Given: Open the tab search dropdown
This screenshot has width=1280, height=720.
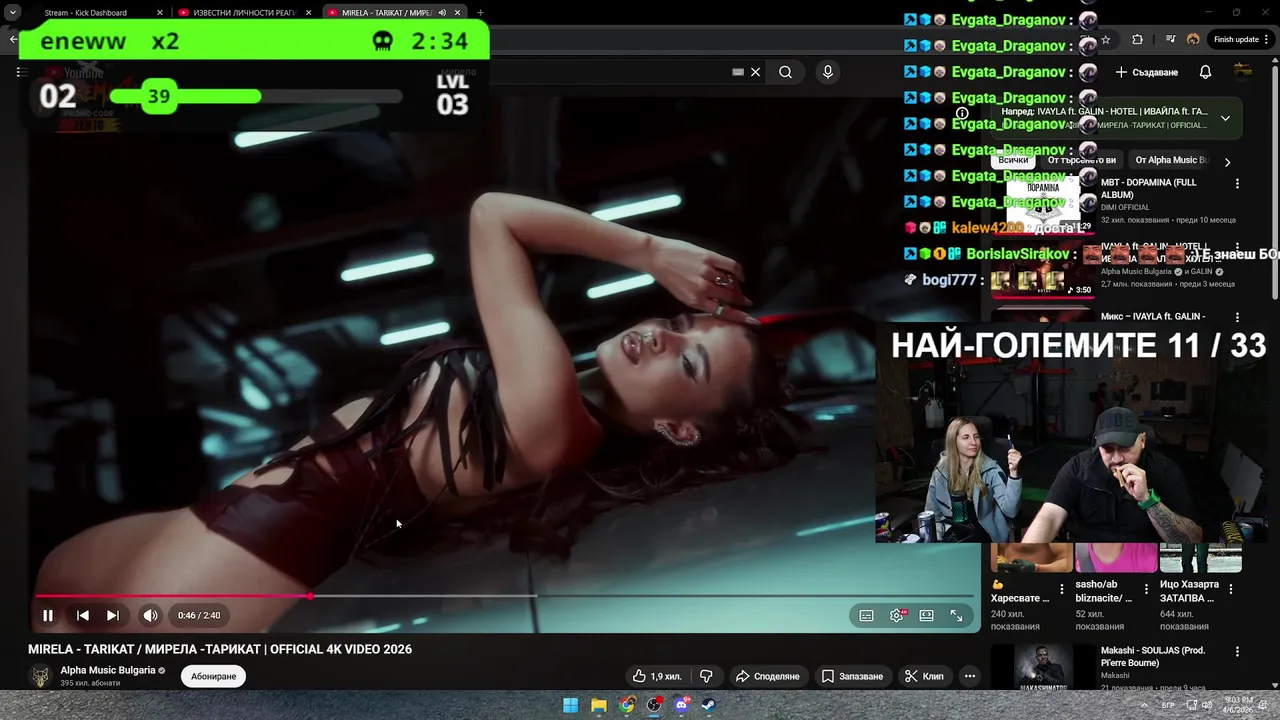Looking at the screenshot, I should click(13, 13).
